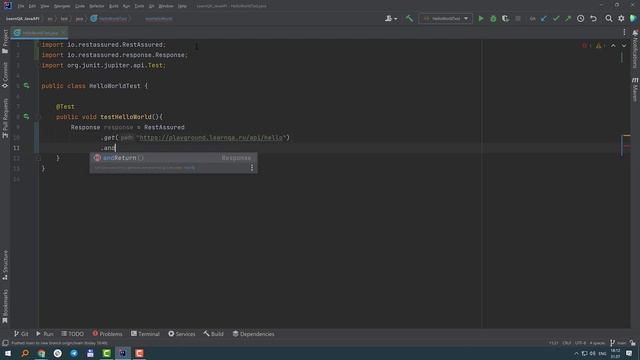640x360 pixels.
Task: Open the Structure tool window
Action: click(5, 265)
